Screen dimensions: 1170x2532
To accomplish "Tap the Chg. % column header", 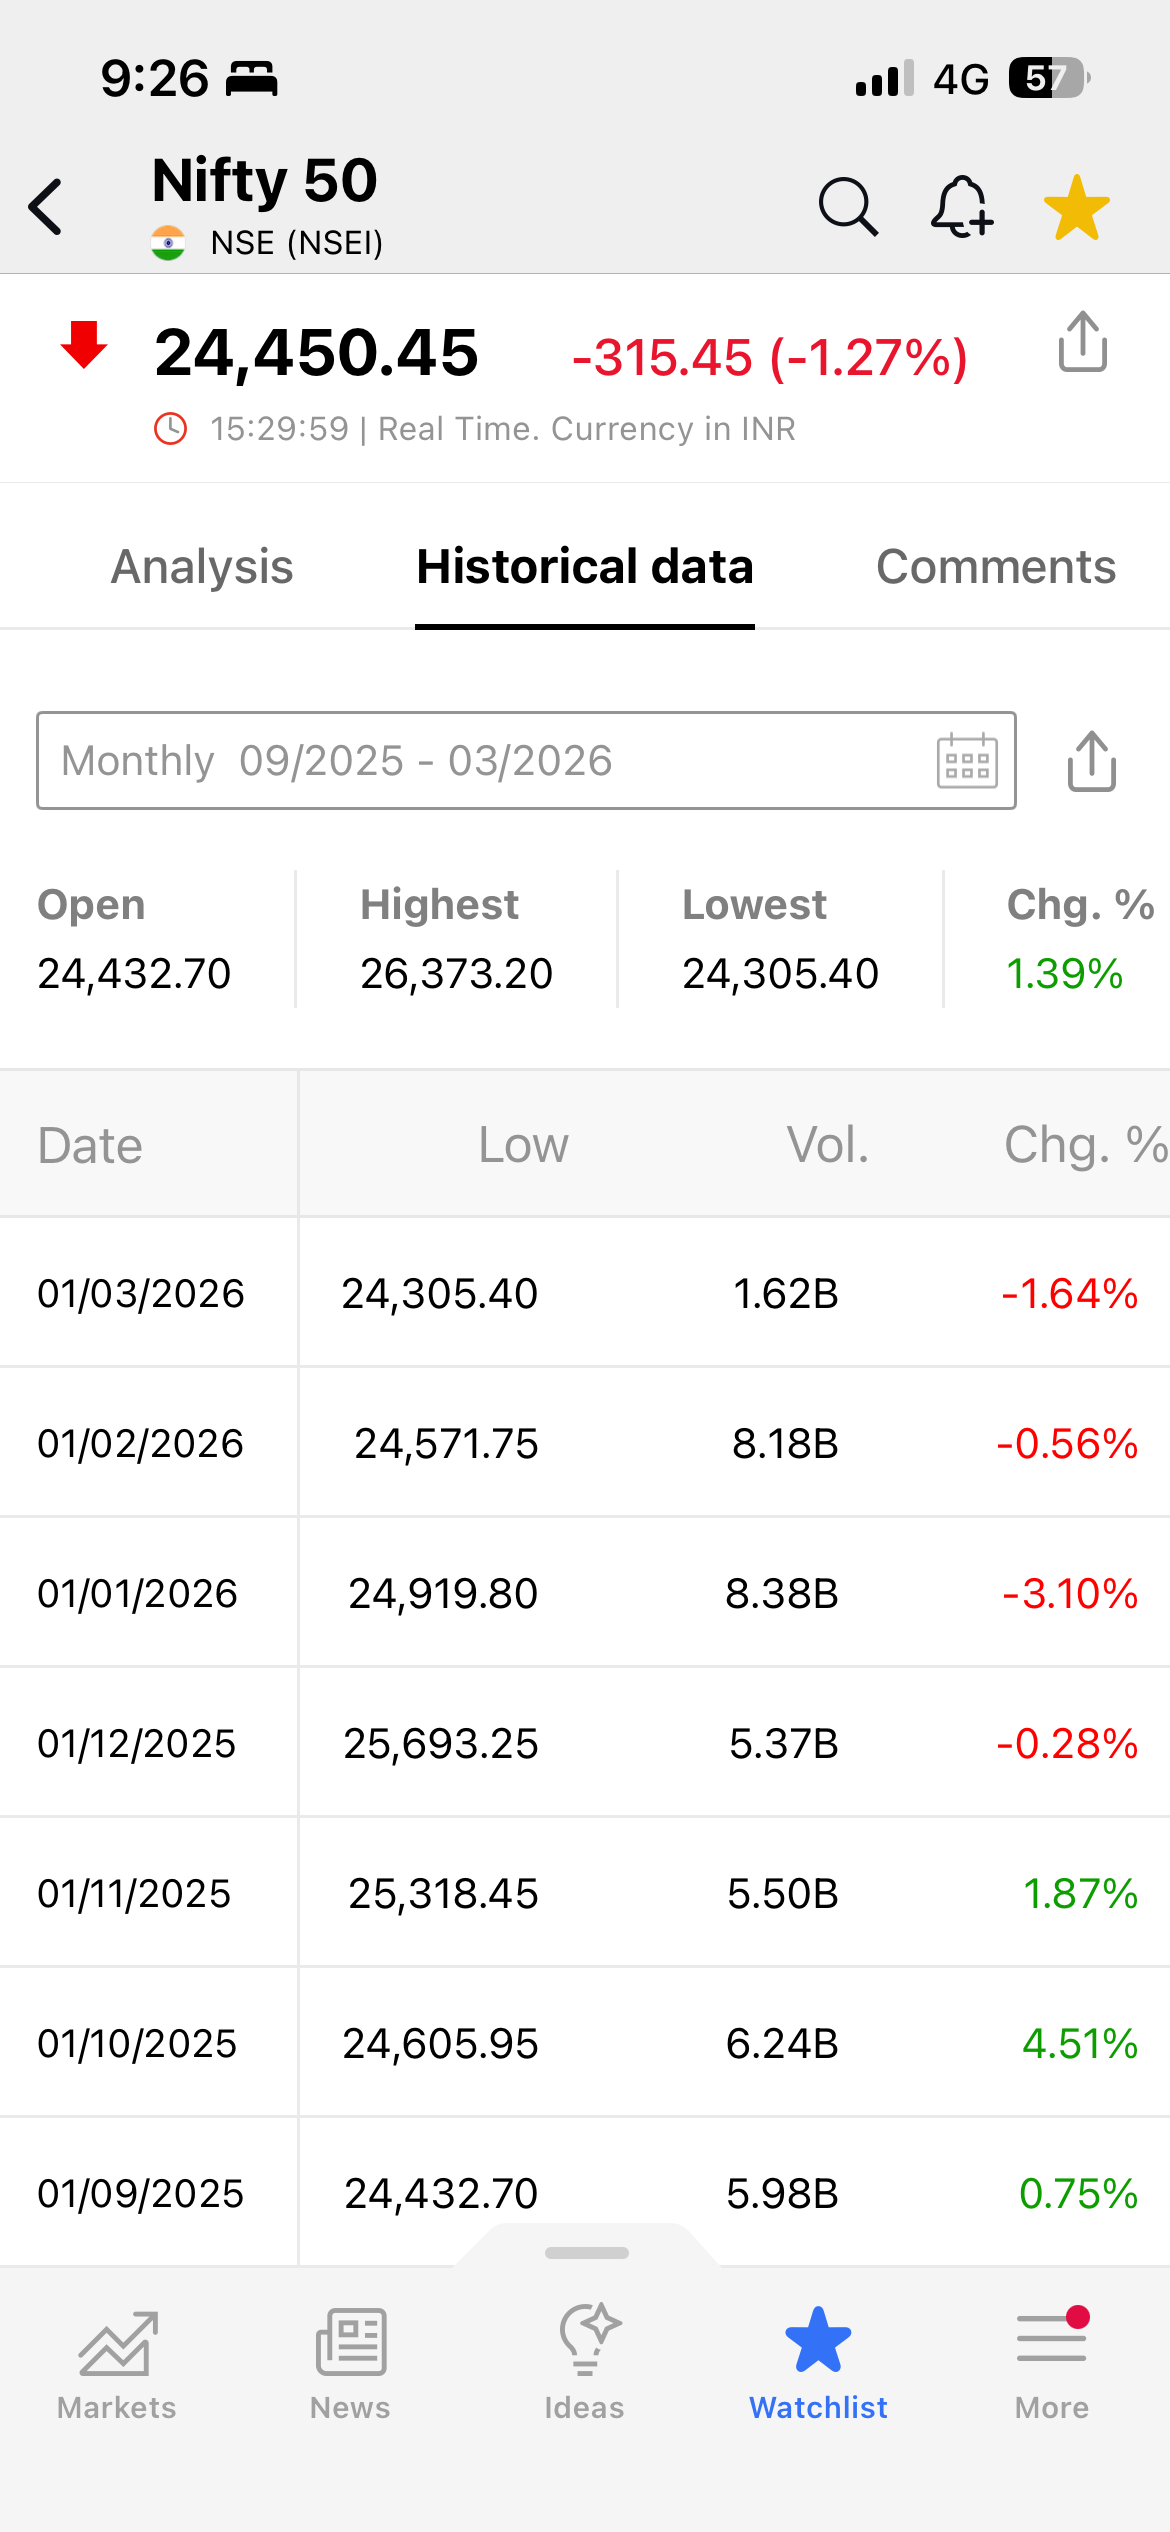I will (x=1084, y=1145).
